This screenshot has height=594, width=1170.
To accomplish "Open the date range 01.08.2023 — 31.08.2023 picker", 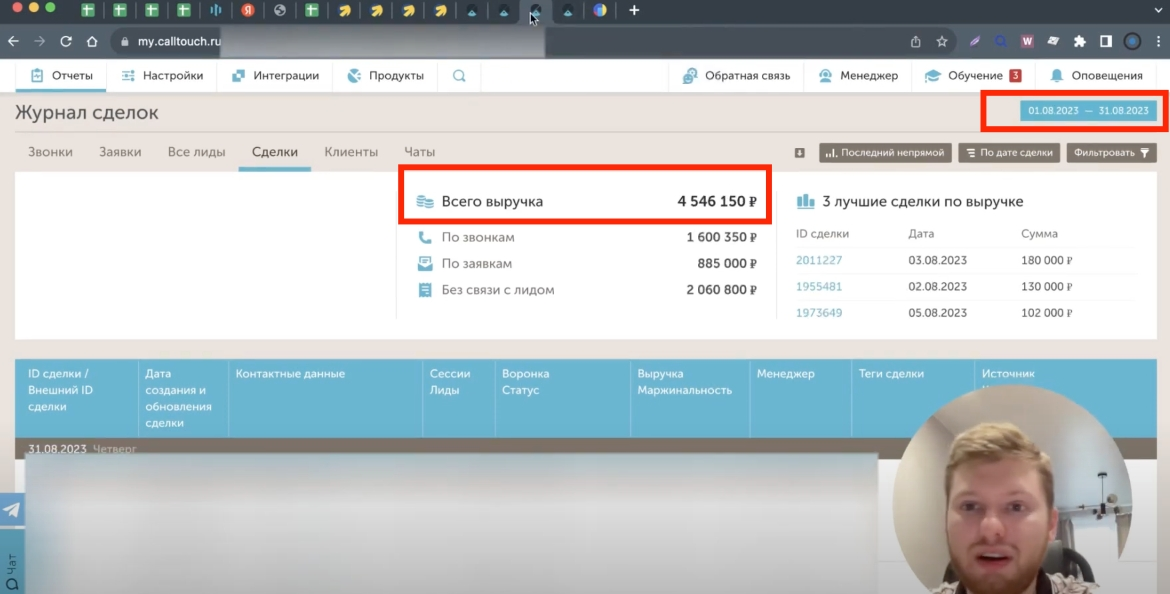I will 1089,110.
